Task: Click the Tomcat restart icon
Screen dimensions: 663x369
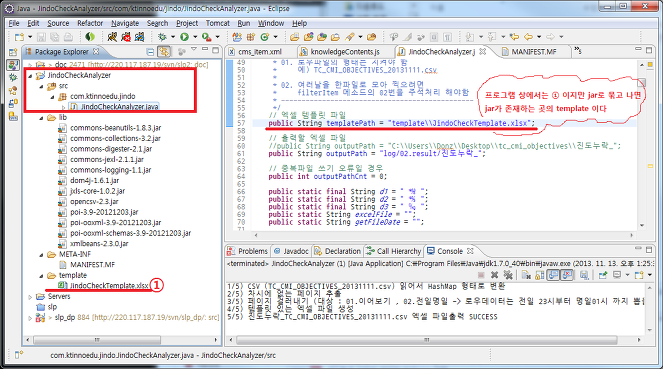Action: pos(139,37)
